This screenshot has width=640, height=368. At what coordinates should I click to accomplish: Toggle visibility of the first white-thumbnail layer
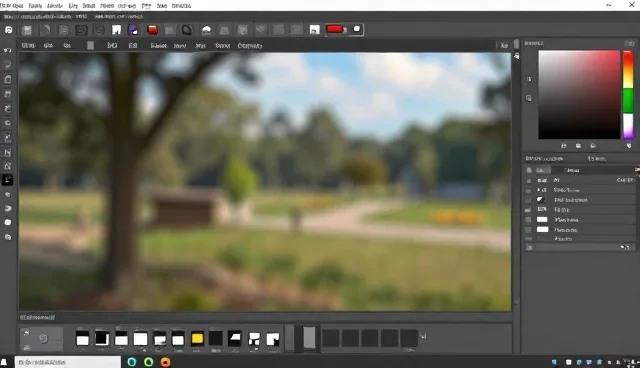tap(528, 220)
